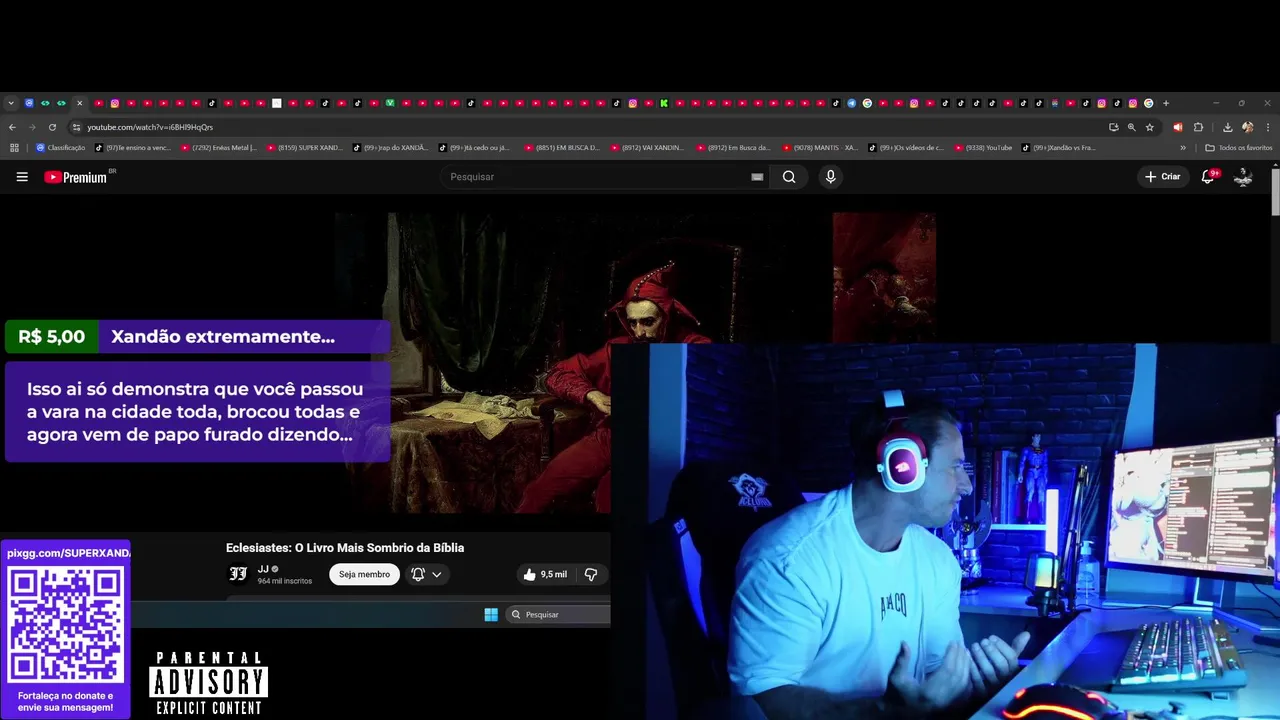Open a new browser tab with plus
Viewport: 1280px width, 720px height.
point(1166,103)
